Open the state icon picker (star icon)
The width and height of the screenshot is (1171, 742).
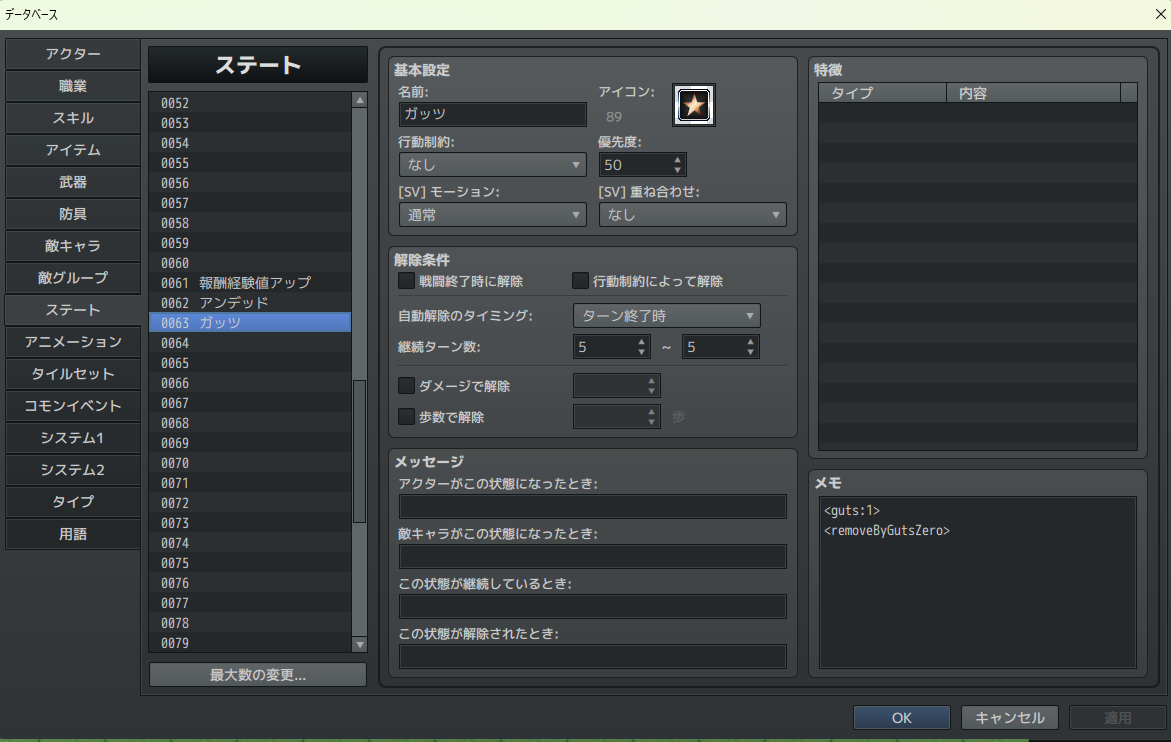(693, 105)
